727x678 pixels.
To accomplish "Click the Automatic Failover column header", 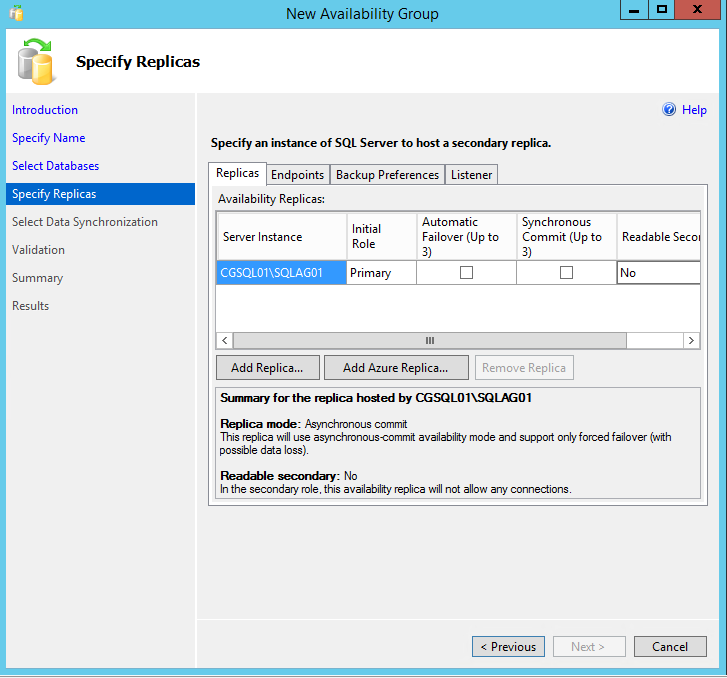I will [466, 237].
